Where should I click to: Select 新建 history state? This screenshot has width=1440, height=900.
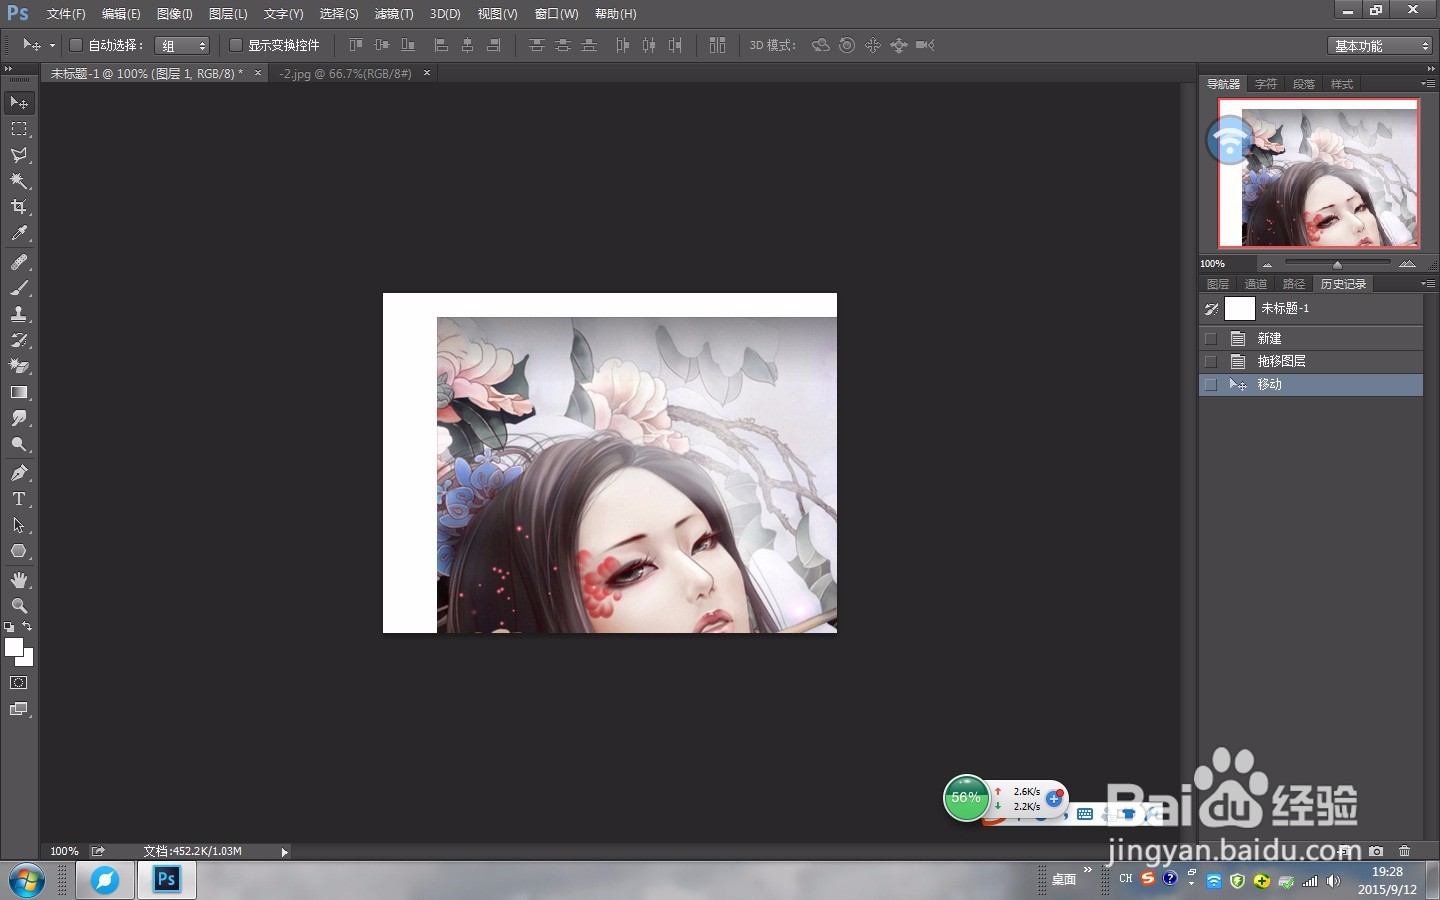pyautogui.click(x=1311, y=338)
